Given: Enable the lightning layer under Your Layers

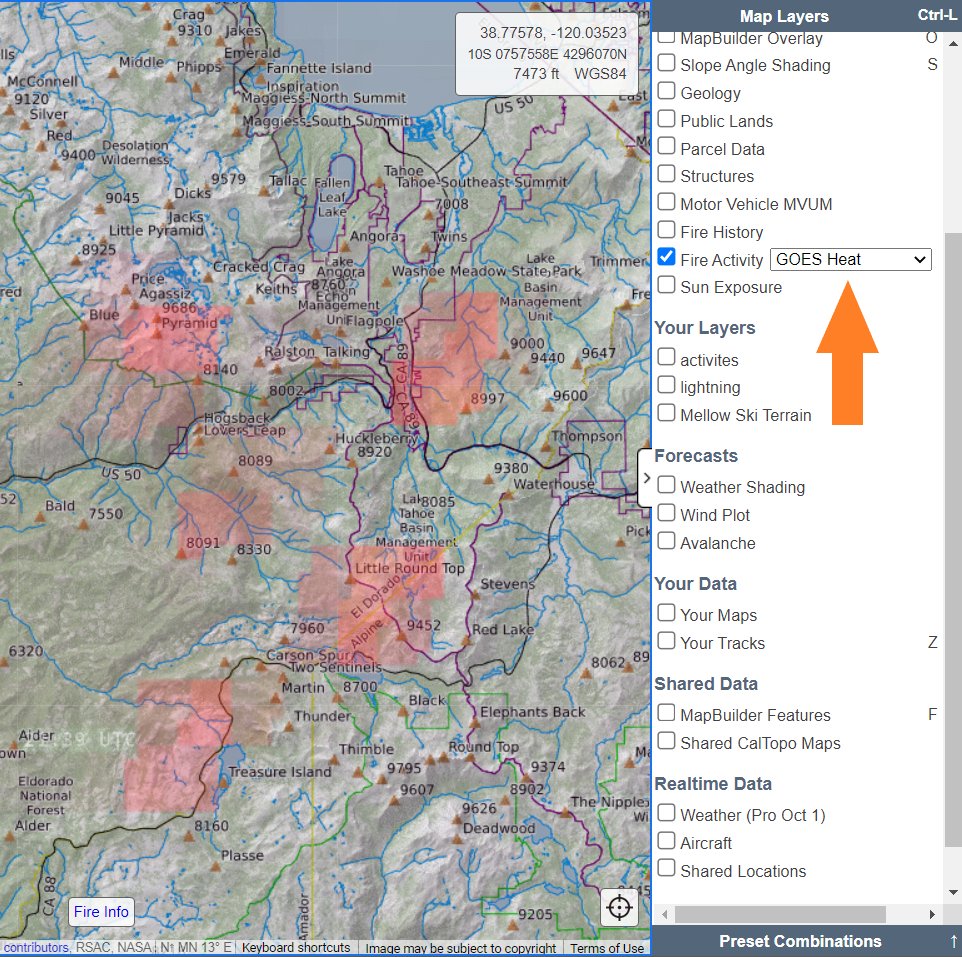Looking at the screenshot, I should point(666,387).
